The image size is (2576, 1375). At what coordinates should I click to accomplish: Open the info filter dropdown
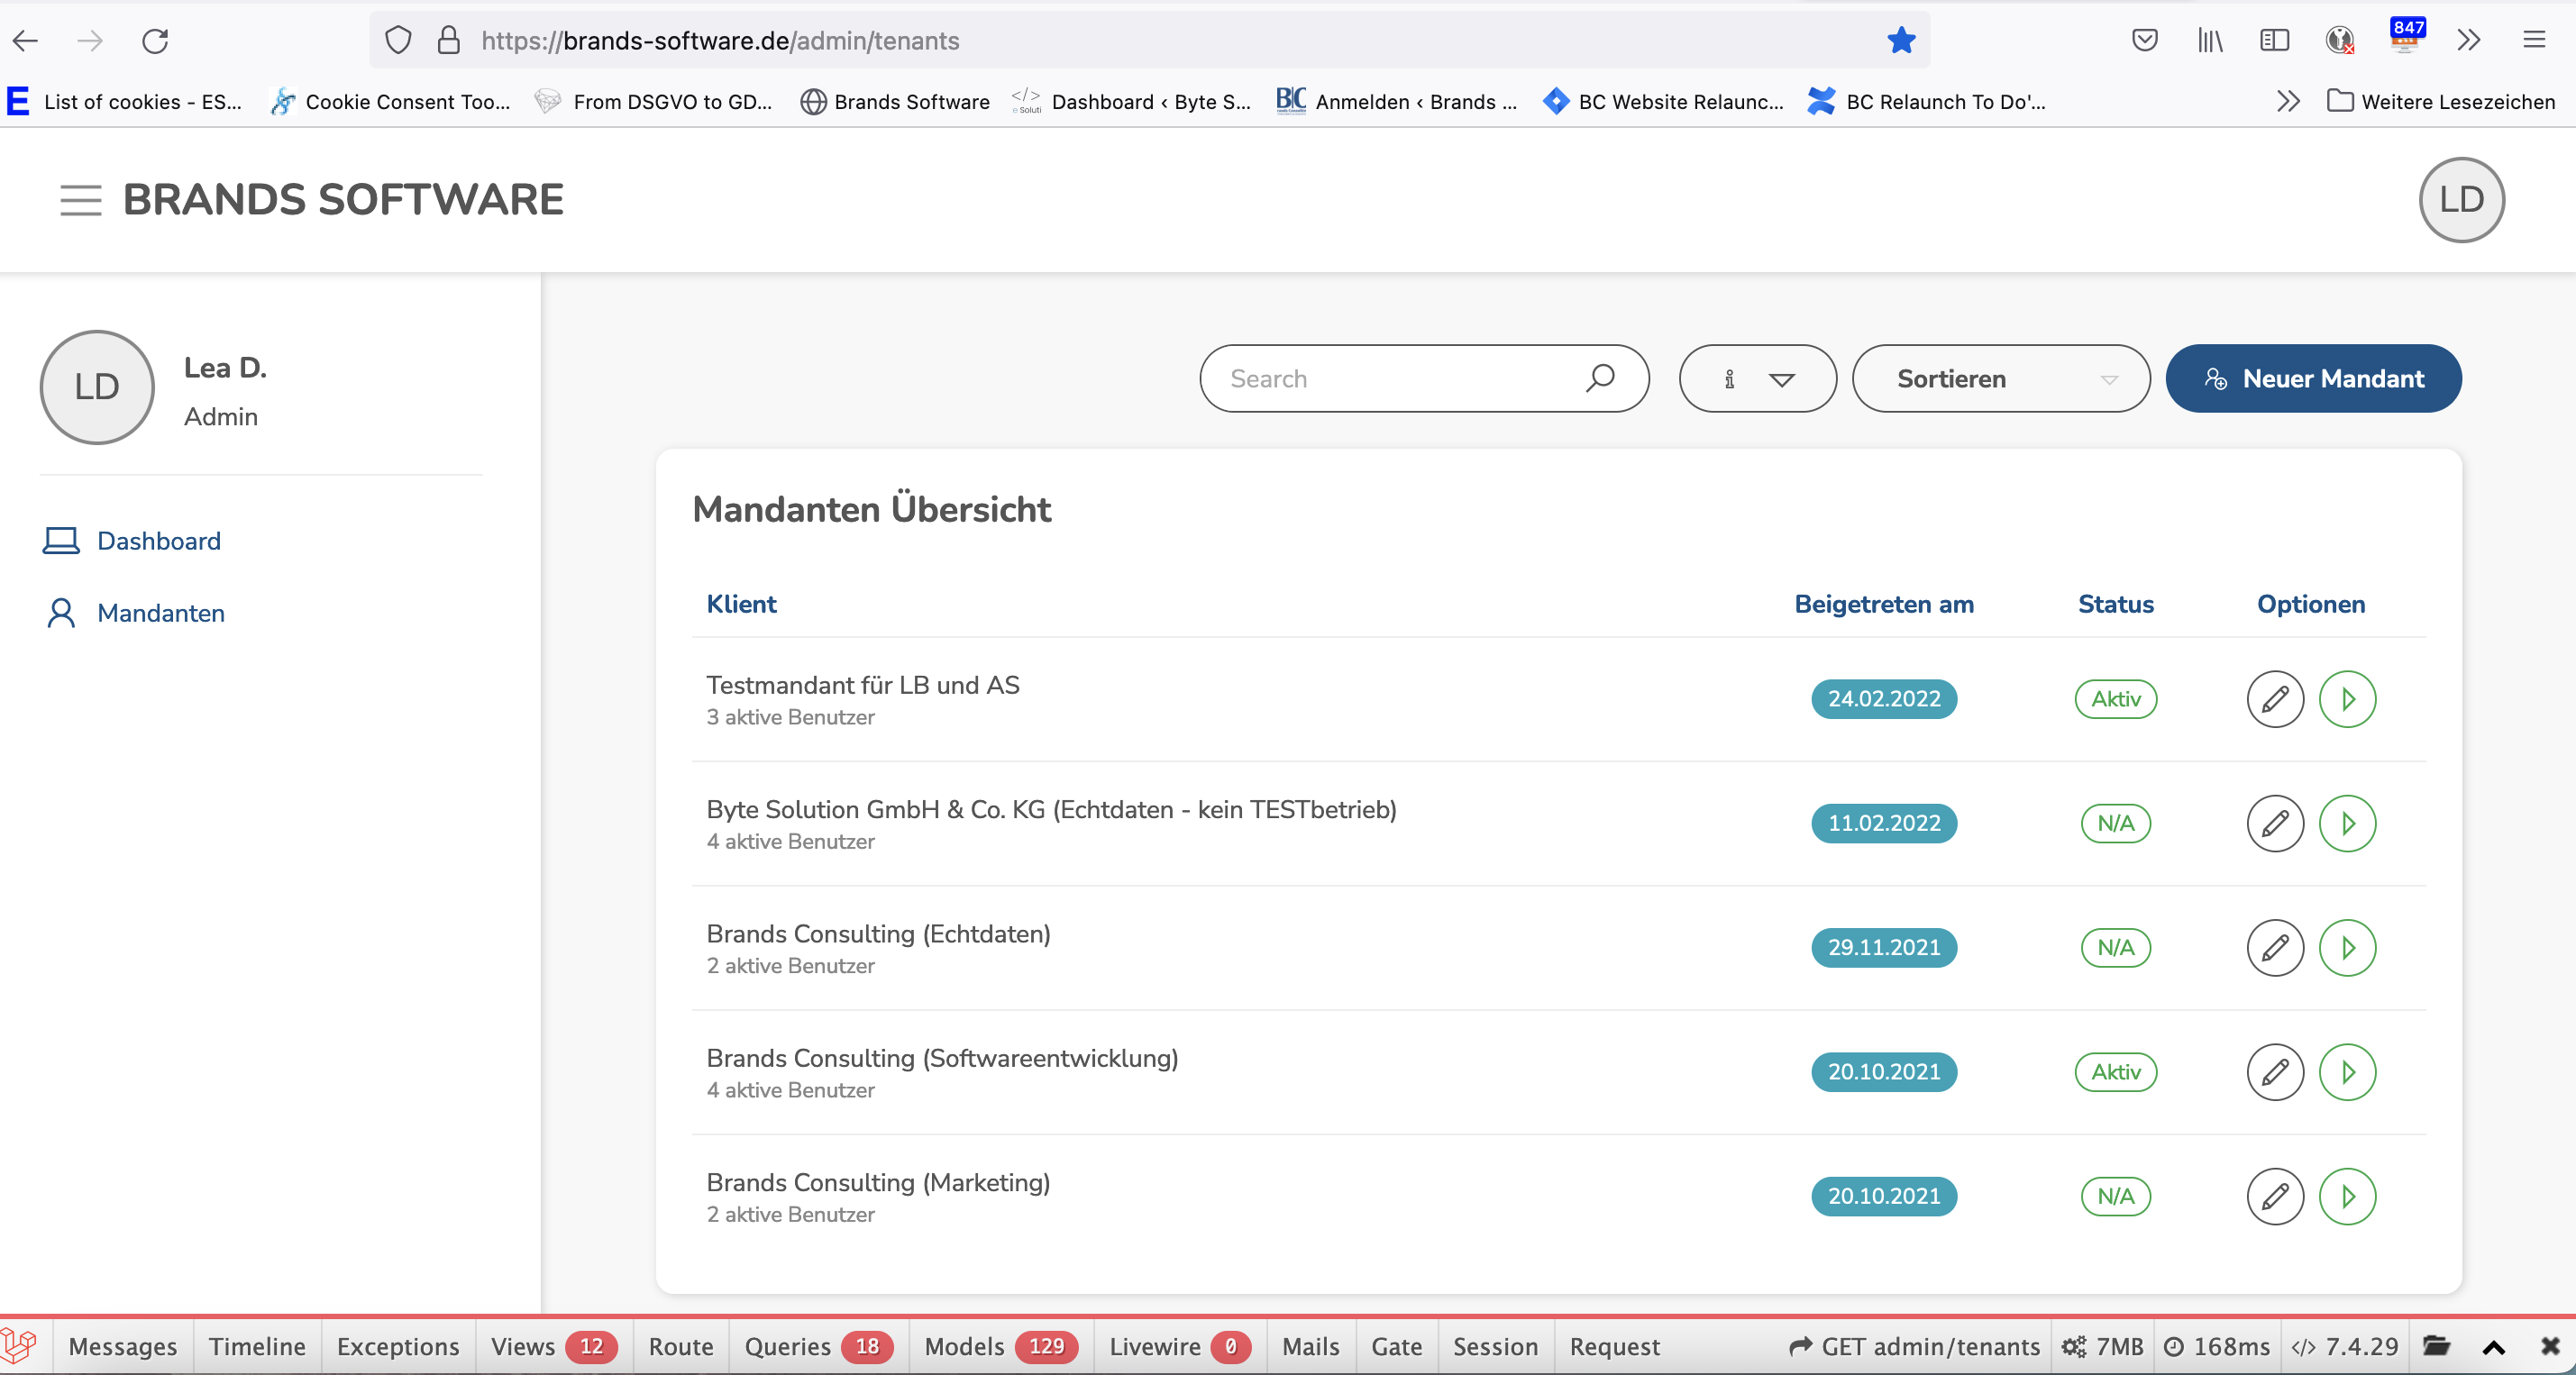pyautogui.click(x=1757, y=379)
